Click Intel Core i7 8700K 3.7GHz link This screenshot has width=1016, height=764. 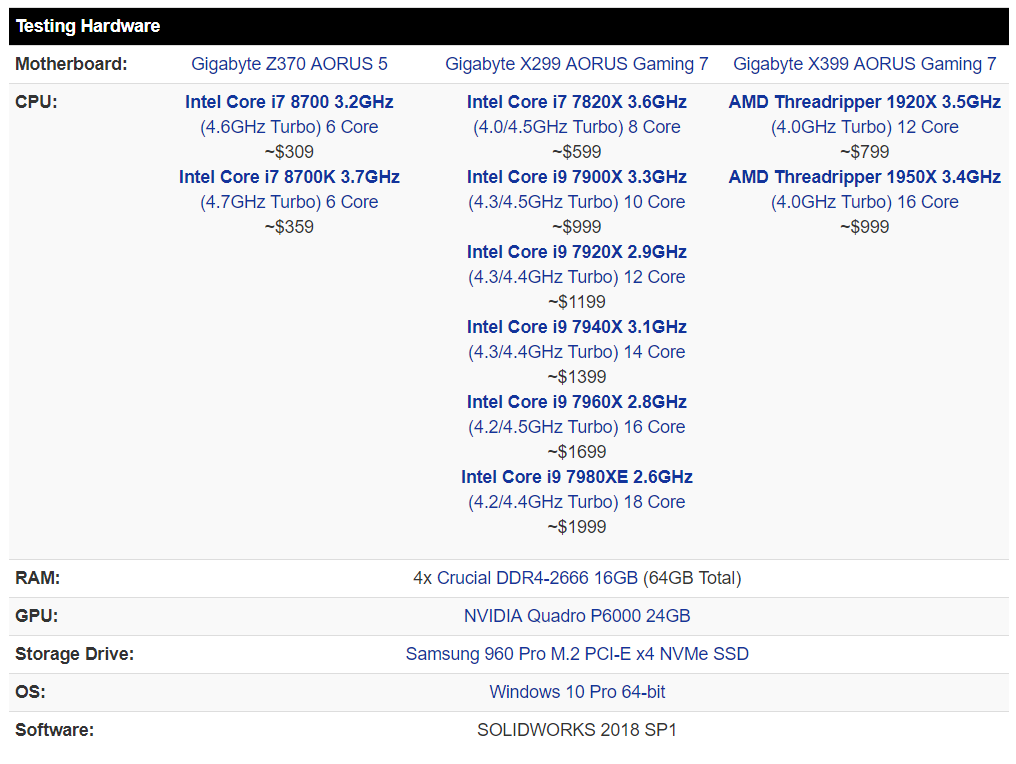(x=289, y=177)
